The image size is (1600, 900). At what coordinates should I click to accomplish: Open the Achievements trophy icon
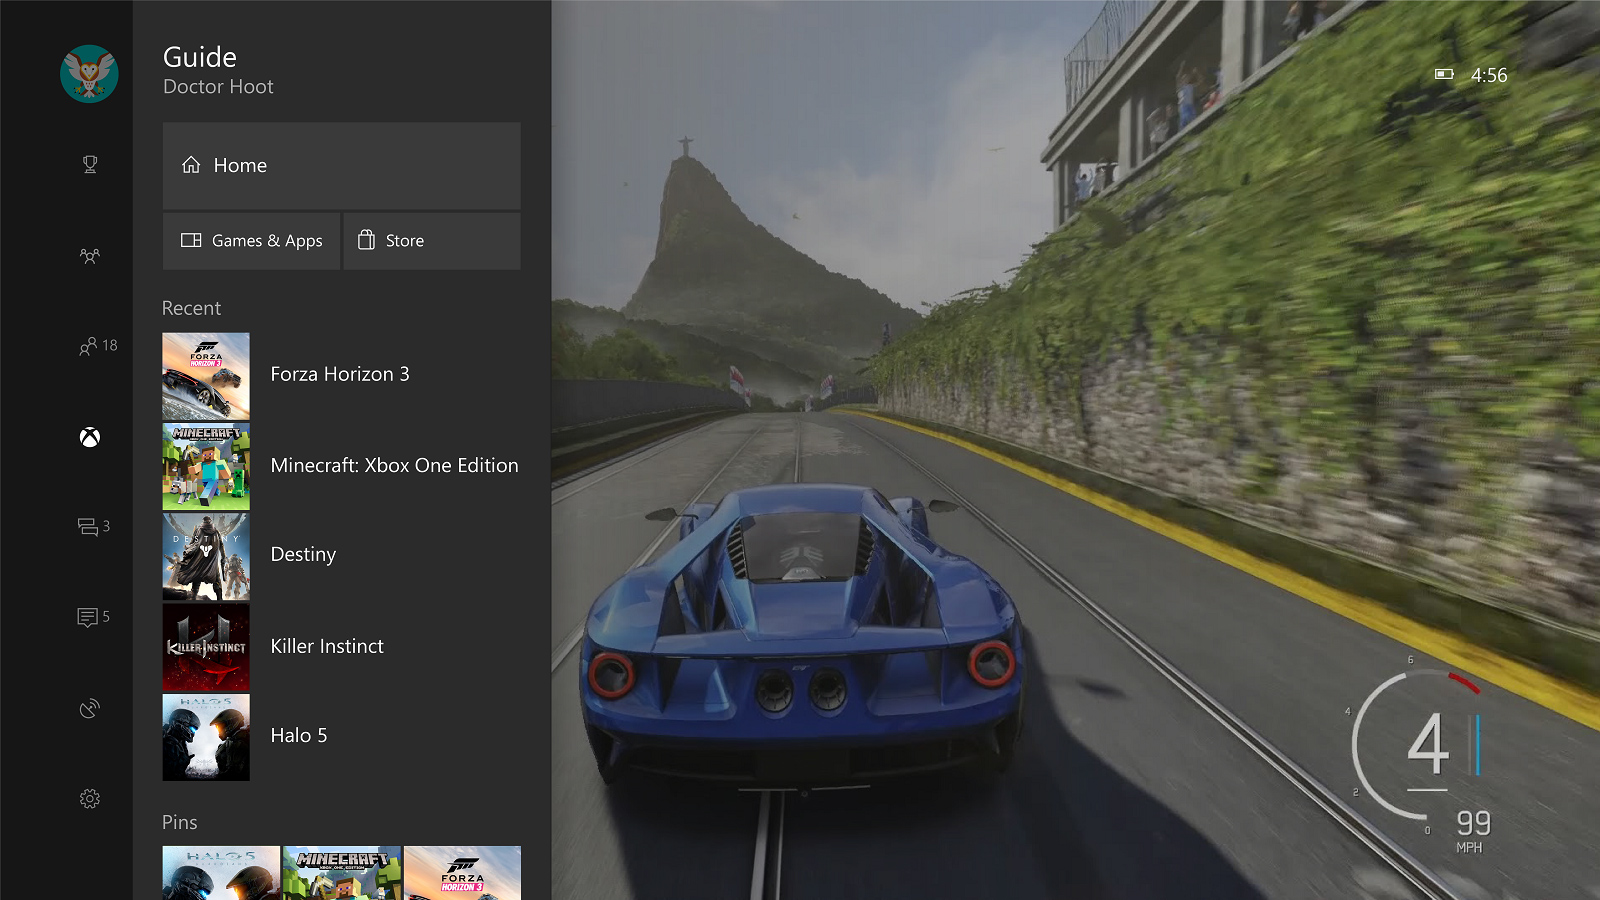pos(90,164)
